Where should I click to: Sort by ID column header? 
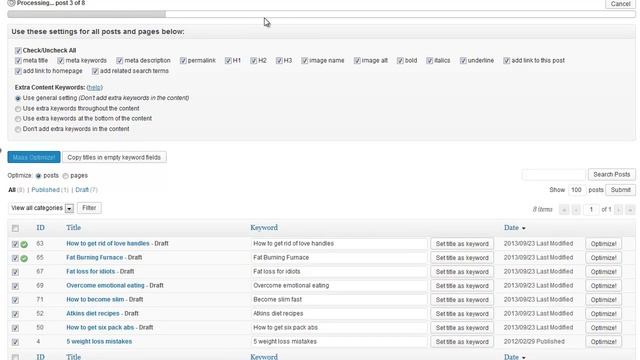click(x=40, y=228)
